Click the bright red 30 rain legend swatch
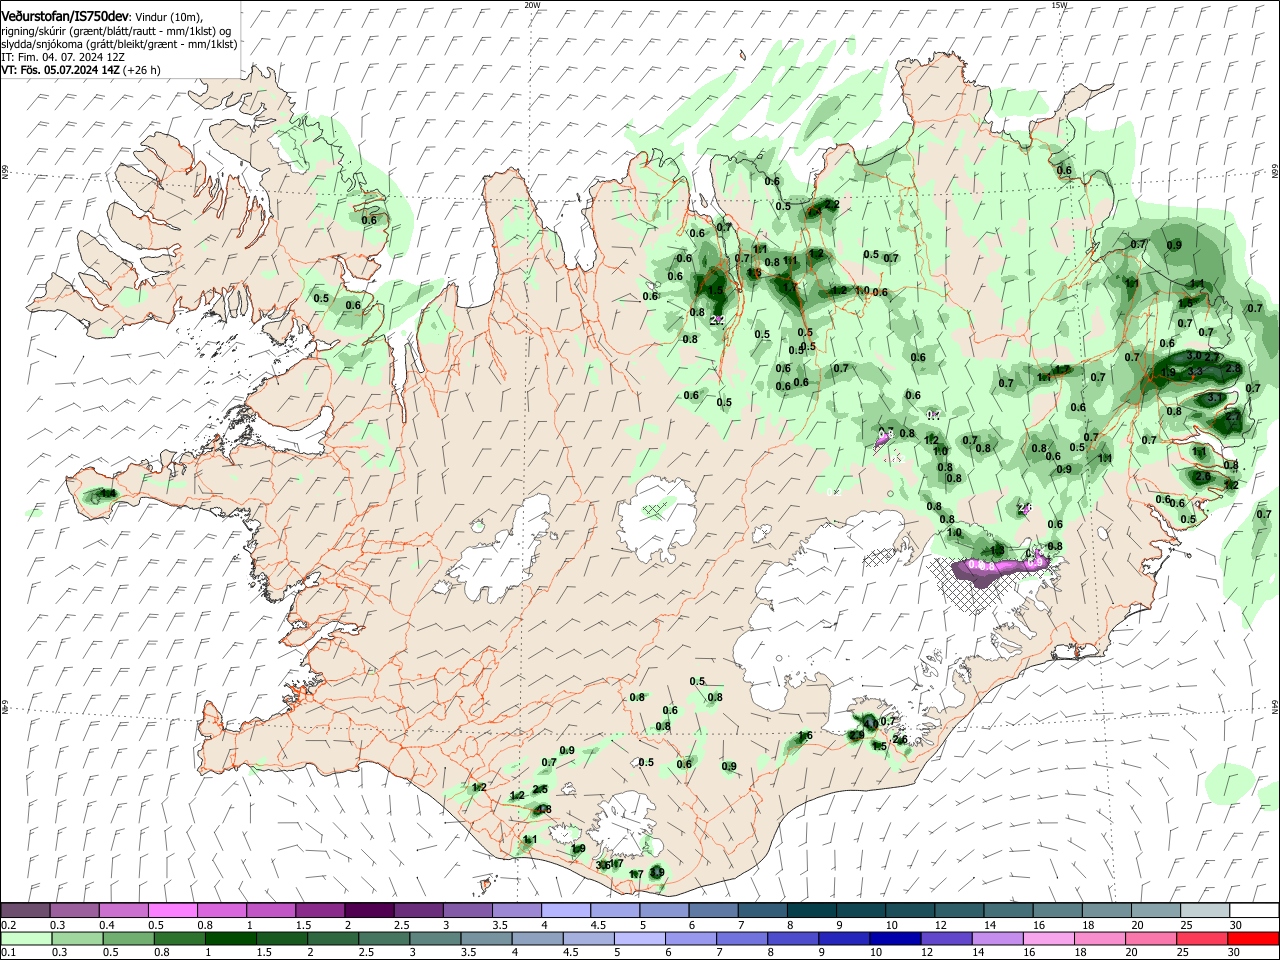1280x960 pixels. pyautogui.click(x=1252, y=938)
